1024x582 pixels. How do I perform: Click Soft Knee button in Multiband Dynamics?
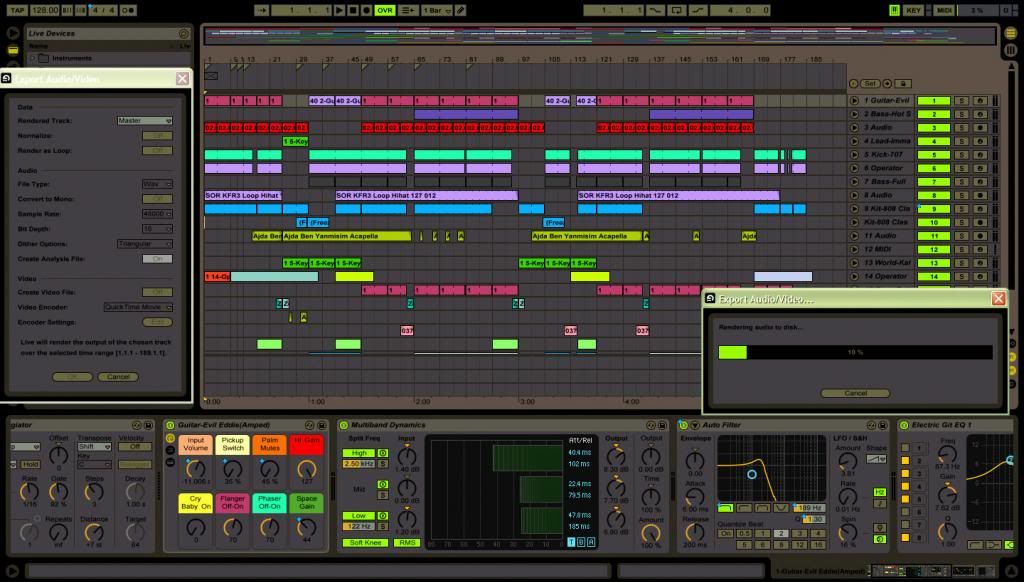click(x=365, y=543)
